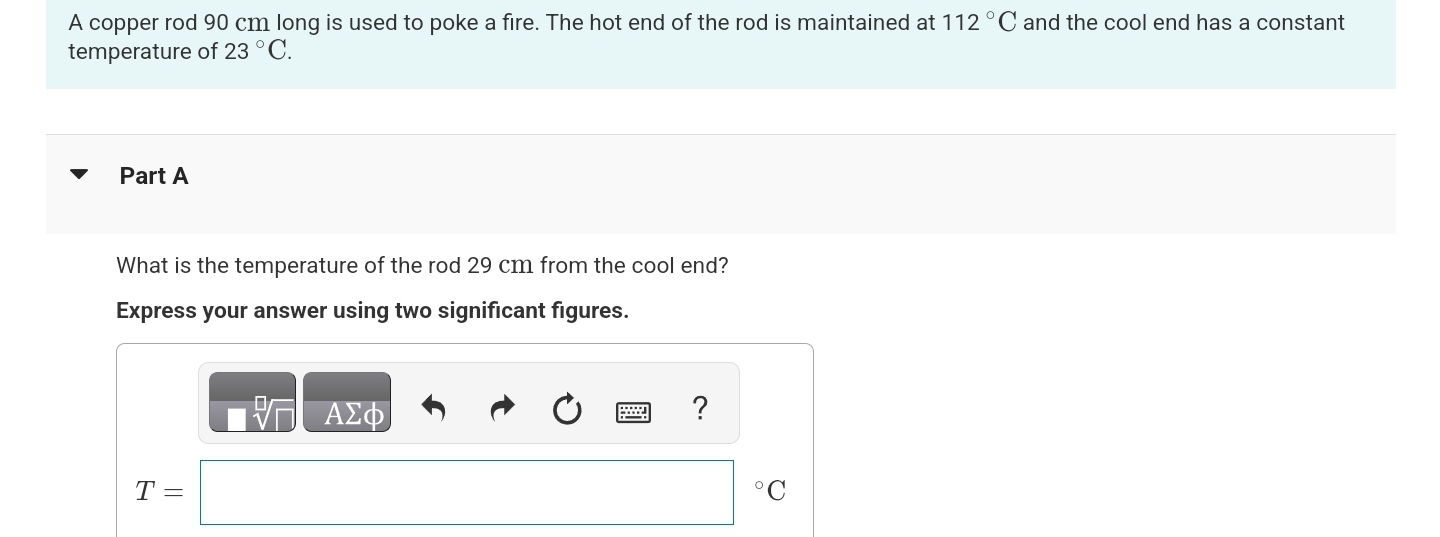Reset the answer with circular arrow icon
This screenshot has width=1440, height=537.
coord(567,409)
